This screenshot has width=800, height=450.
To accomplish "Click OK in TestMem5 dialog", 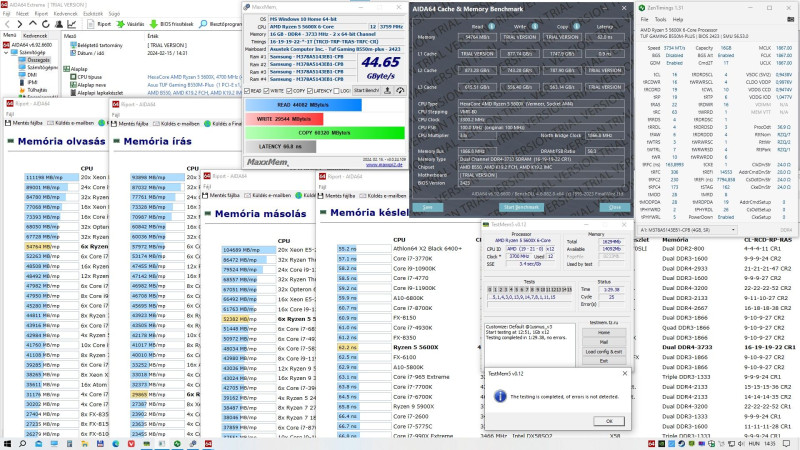I will tap(609, 421).
